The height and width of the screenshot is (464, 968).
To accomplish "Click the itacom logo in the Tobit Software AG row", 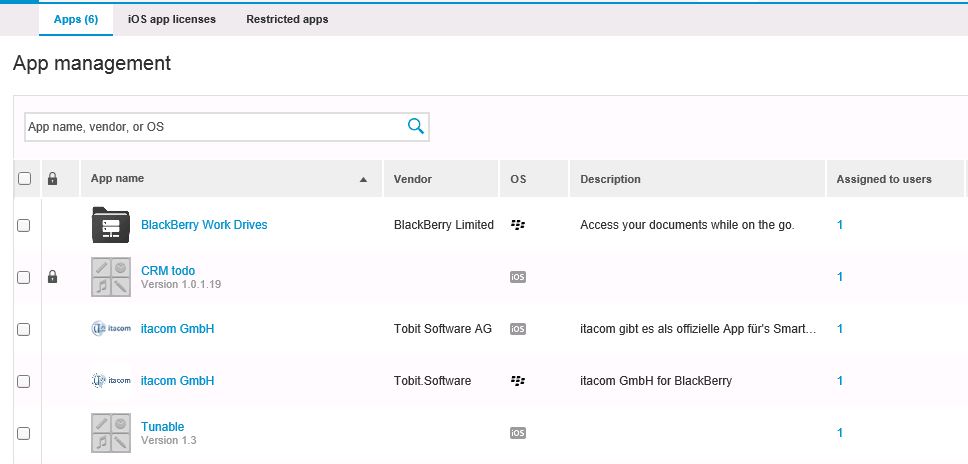I will click(111, 329).
